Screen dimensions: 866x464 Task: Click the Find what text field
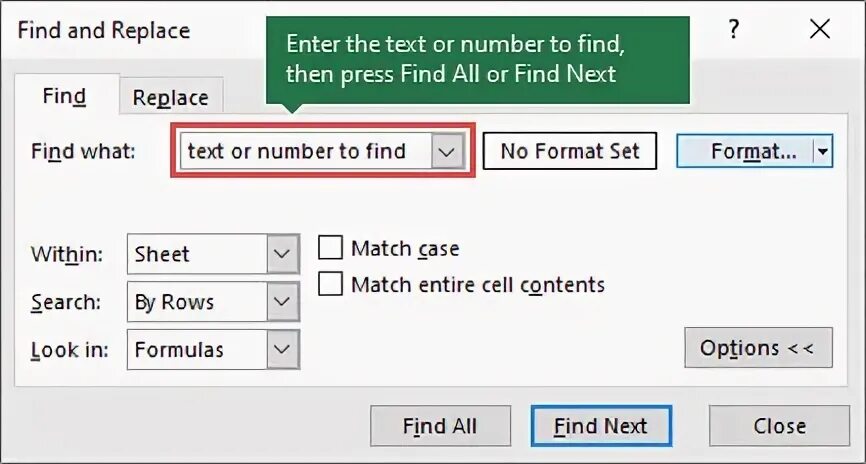pos(304,152)
